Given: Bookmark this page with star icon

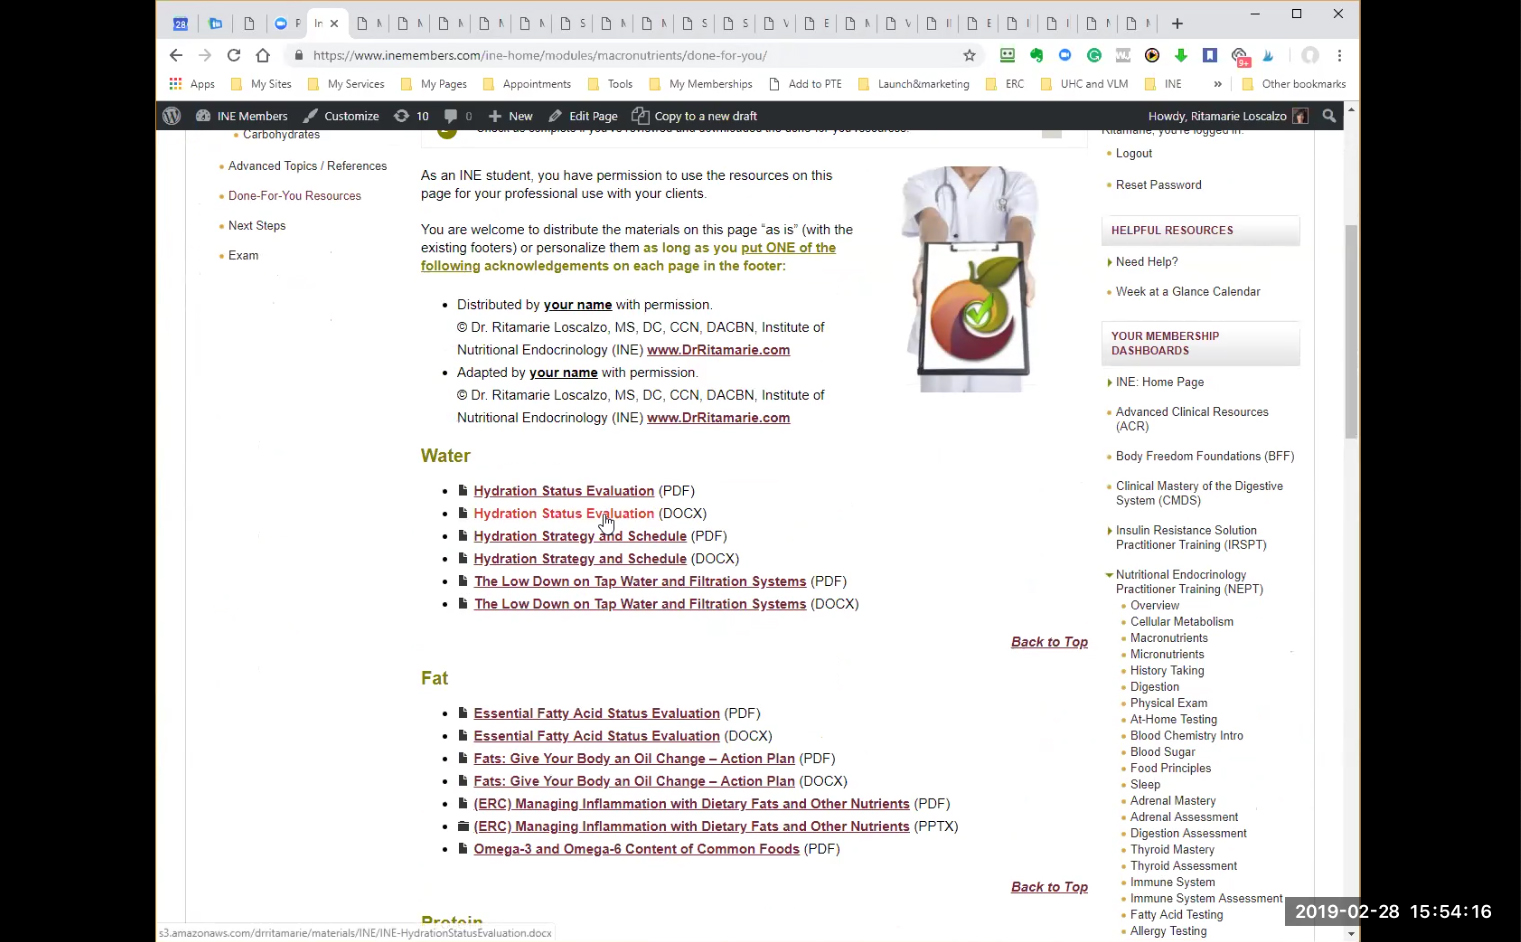Looking at the screenshot, I should pyautogui.click(x=969, y=56).
